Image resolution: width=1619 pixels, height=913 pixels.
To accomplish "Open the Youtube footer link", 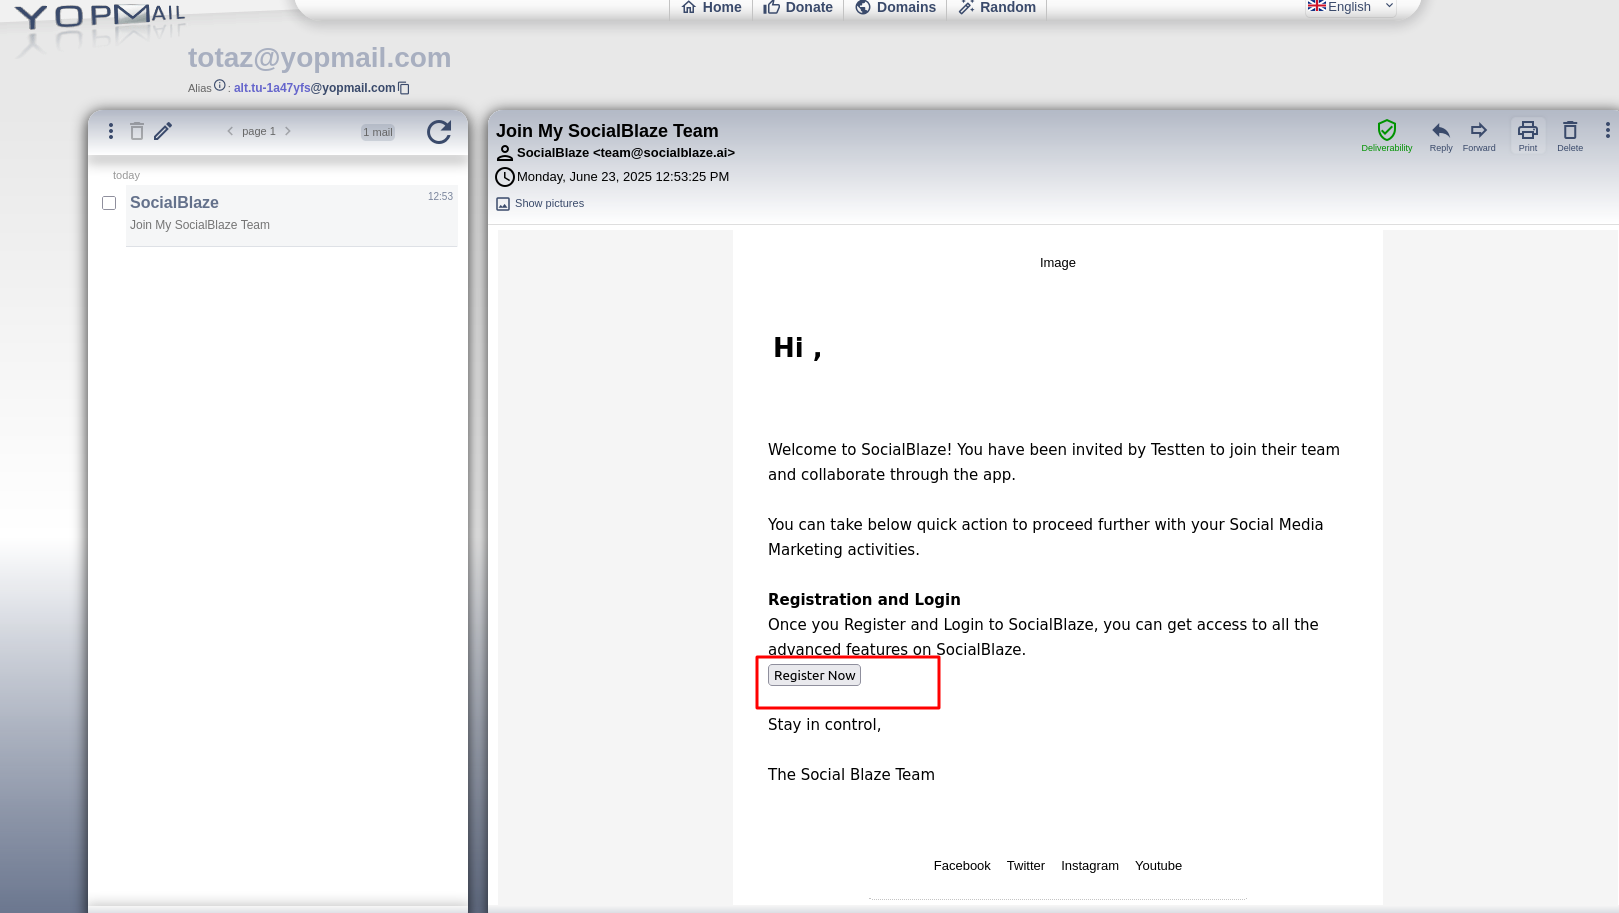I will coord(1158,866).
